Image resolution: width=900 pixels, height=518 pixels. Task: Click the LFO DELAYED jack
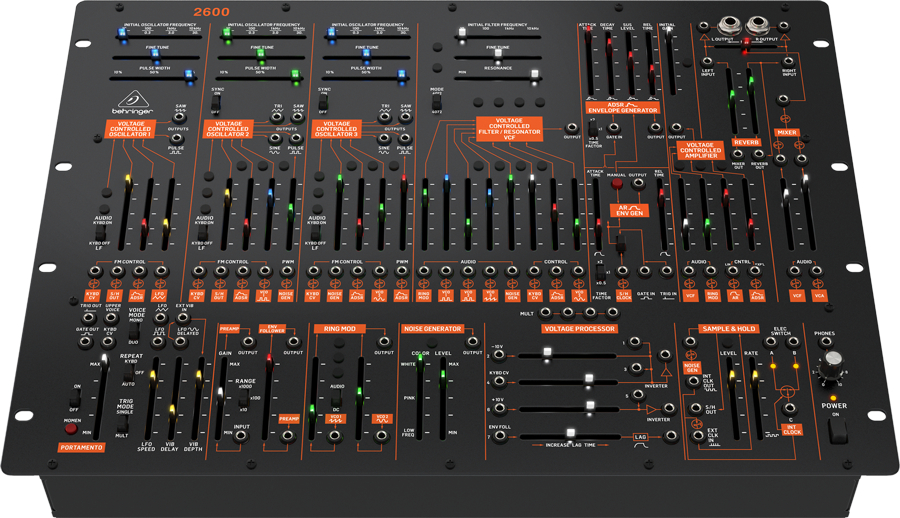pyautogui.click(x=180, y=342)
